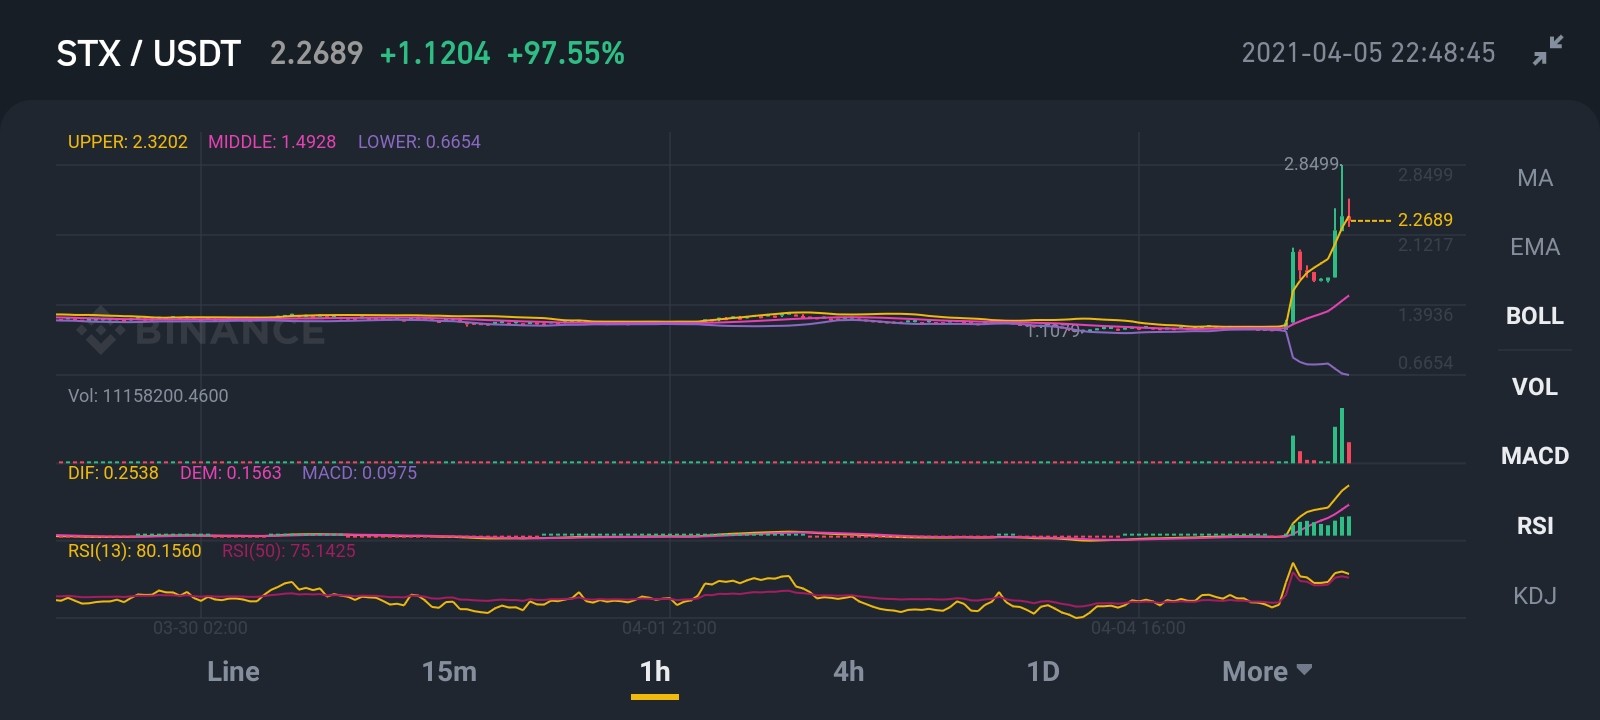1600x720 pixels.
Task: Collapse the chart with the shrink arrows icon
Action: (x=1548, y=51)
